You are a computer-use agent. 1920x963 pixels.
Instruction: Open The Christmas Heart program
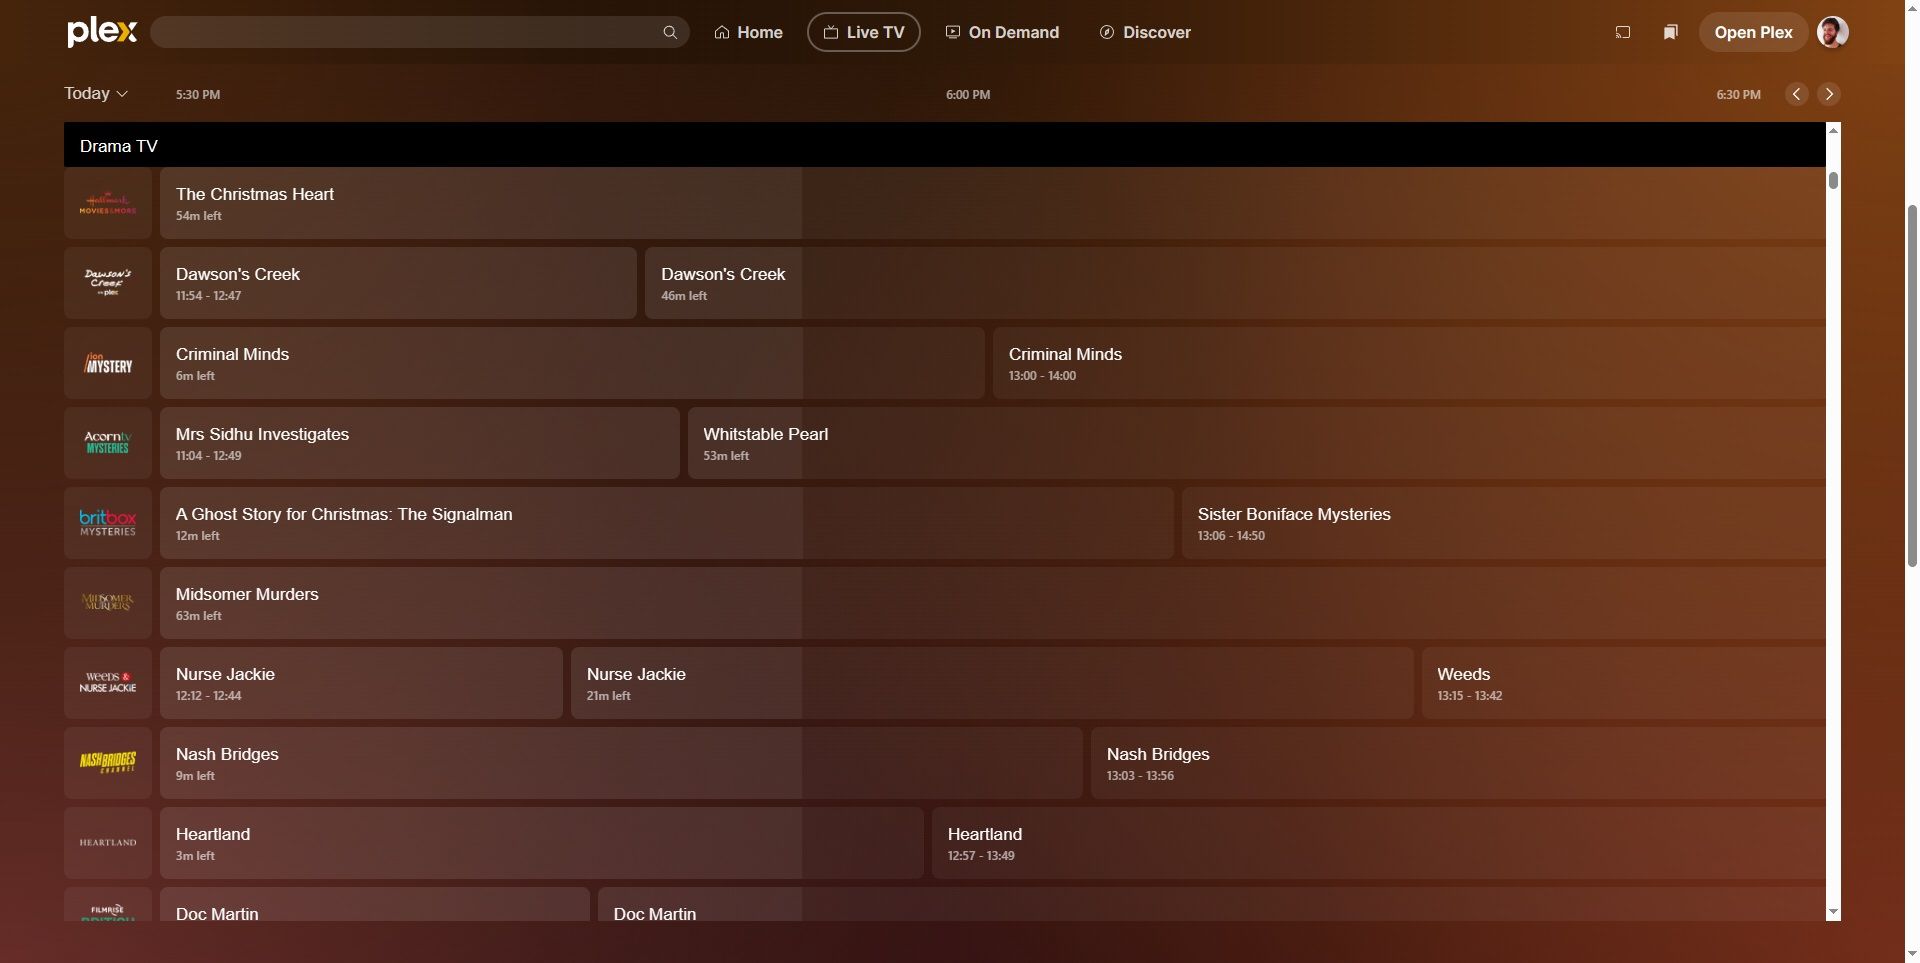click(993, 203)
